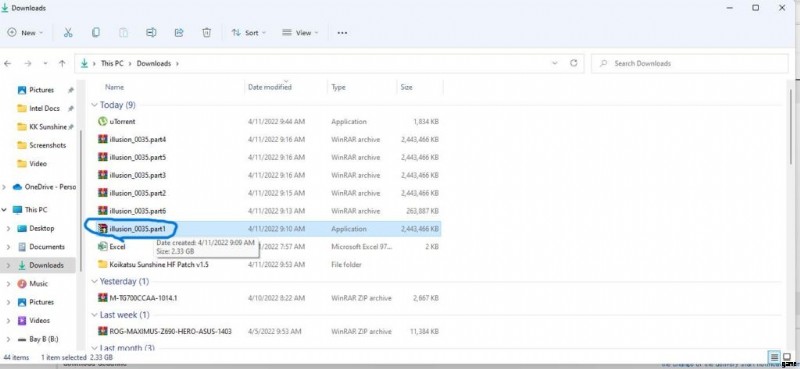Open Screenshots folder in sidebar

[x=47, y=145]
